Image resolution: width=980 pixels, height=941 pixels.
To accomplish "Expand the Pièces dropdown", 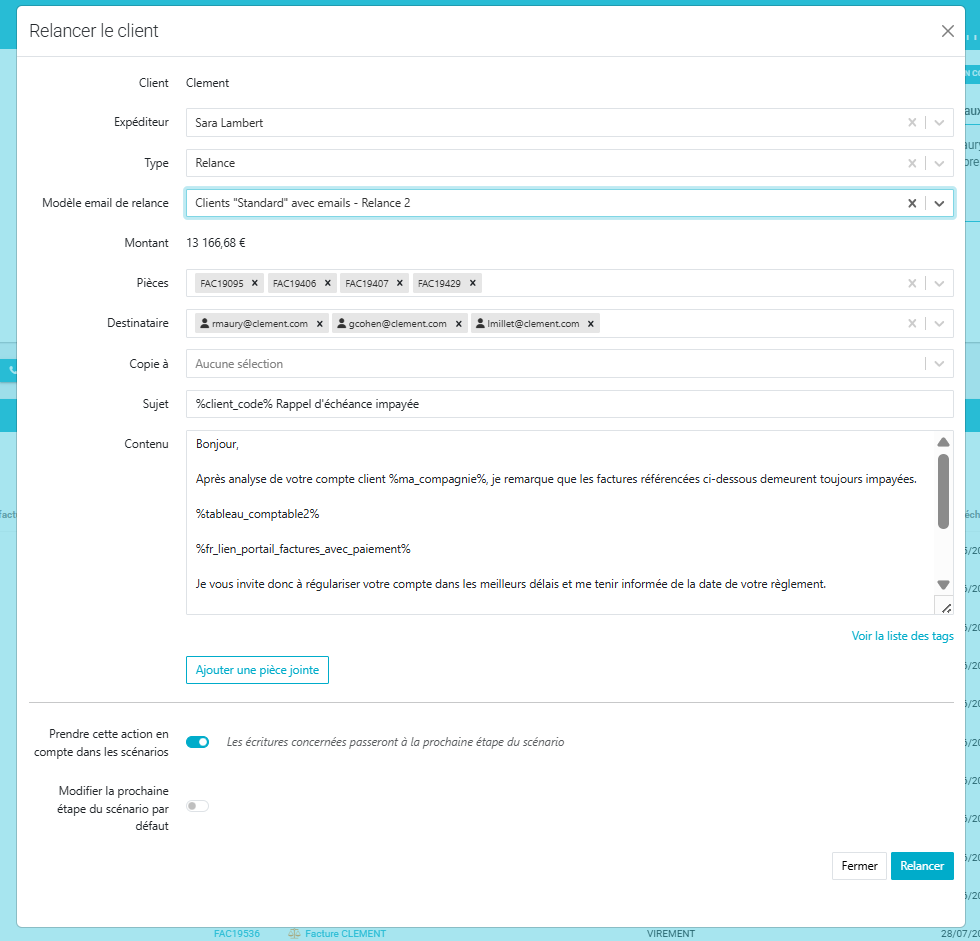I will [x=938, y=283].
